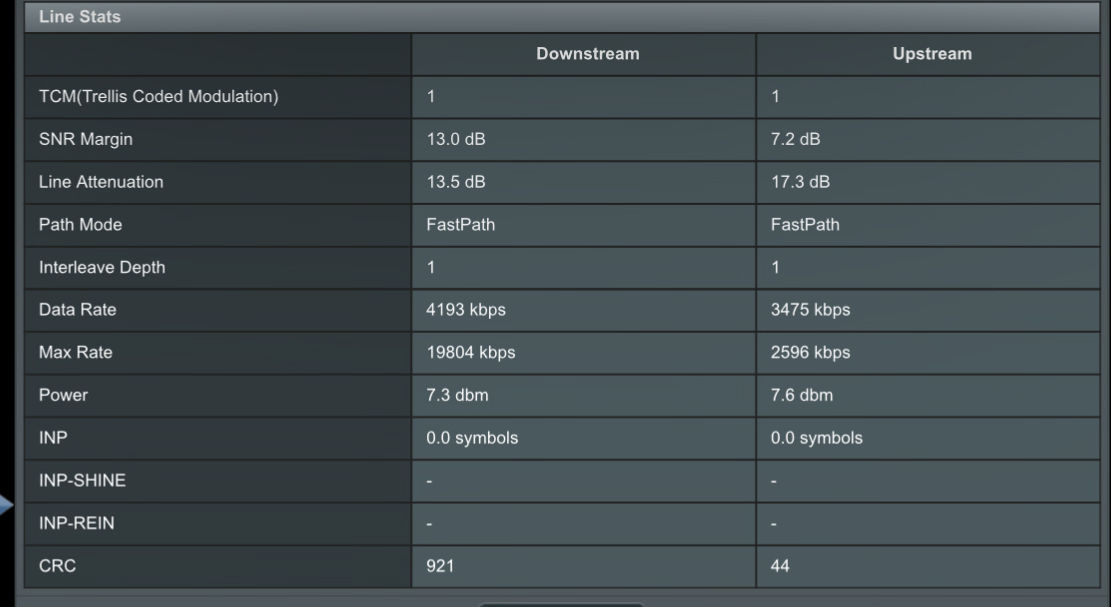This screenshot has width=1111, height=607.
Task: Click the INP-REIN row label
Action: point(77,523)
